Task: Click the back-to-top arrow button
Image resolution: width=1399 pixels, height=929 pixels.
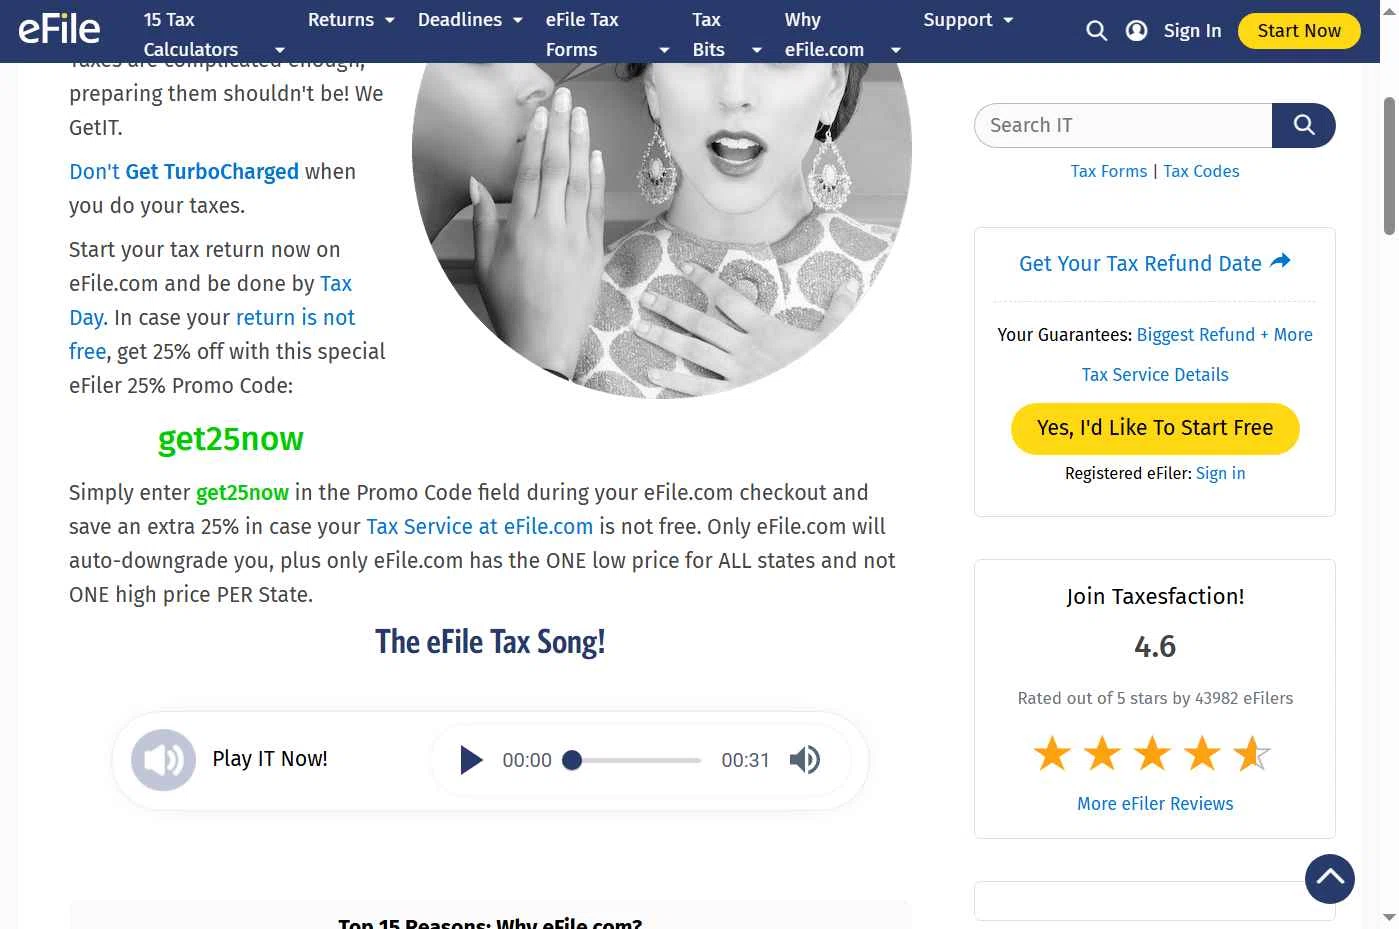Action: (x=1330, y=879)
